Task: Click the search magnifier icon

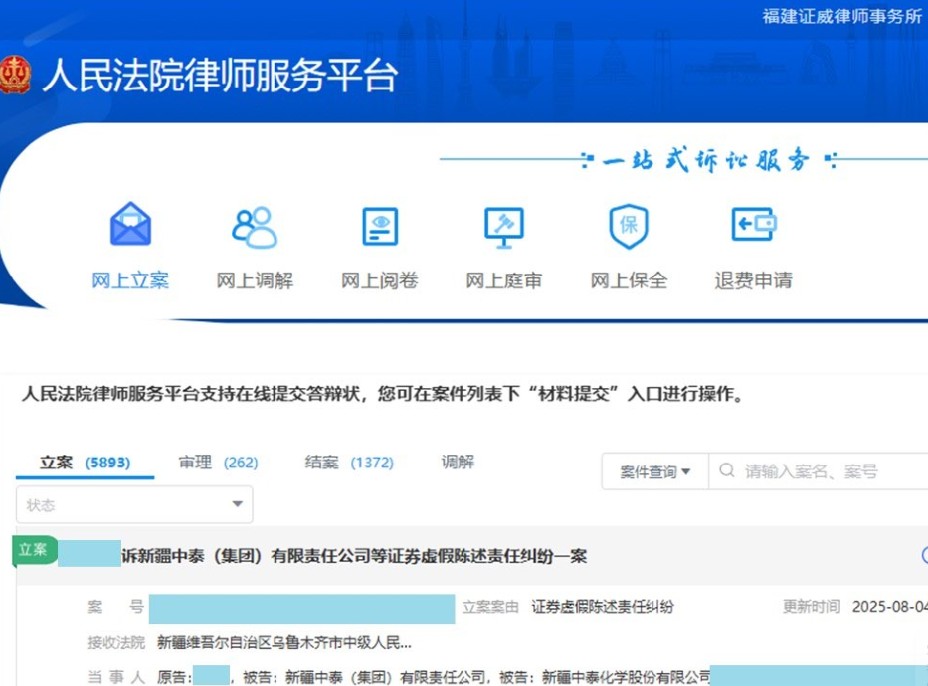Action: (727, 471)
